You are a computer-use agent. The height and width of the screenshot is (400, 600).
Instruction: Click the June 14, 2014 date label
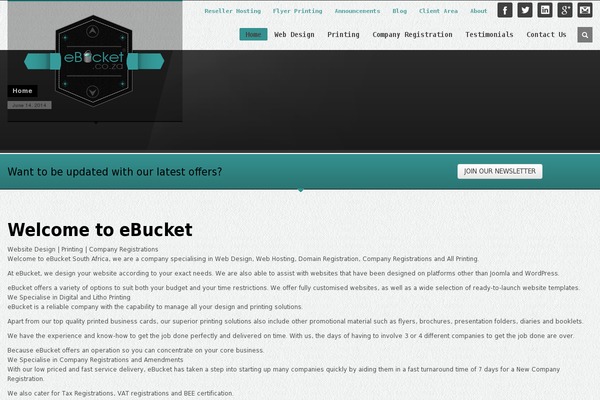click(29, 105)
